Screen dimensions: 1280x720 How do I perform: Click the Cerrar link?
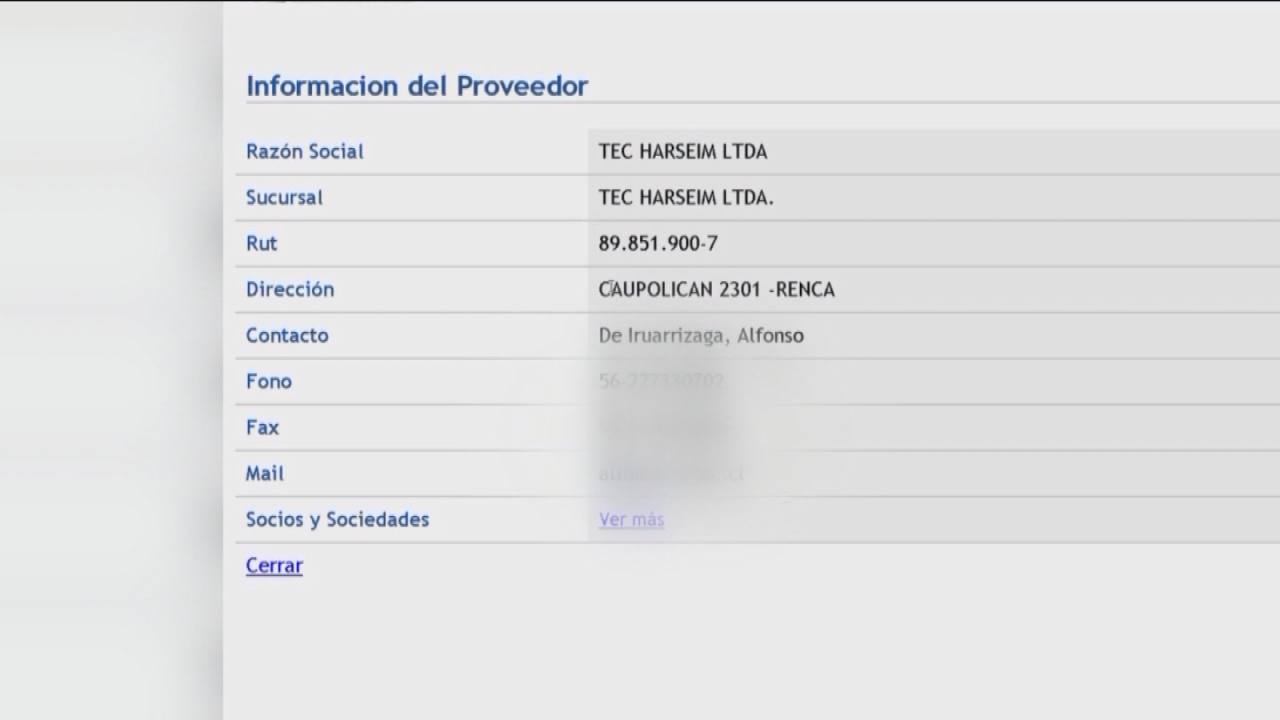(274, 565)
